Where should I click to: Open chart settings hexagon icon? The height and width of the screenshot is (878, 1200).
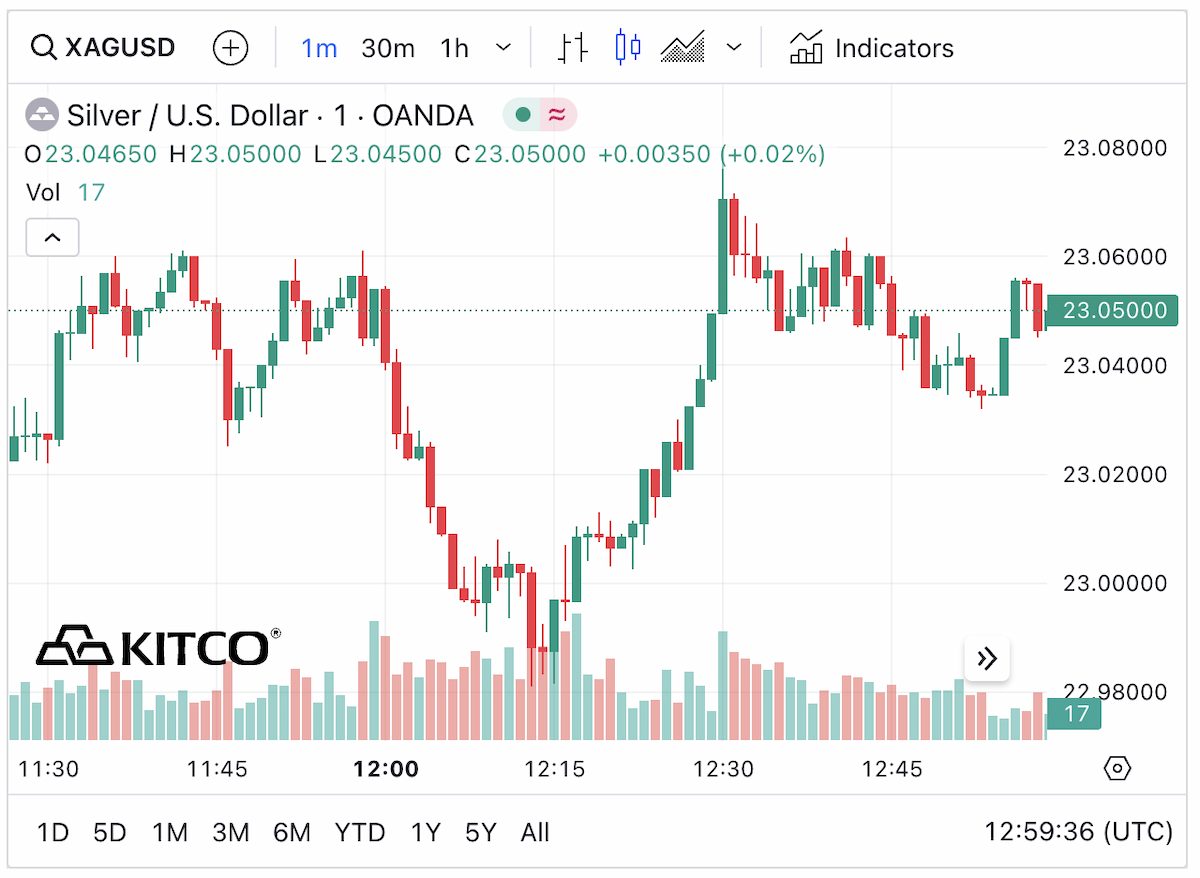point(1117,769)
